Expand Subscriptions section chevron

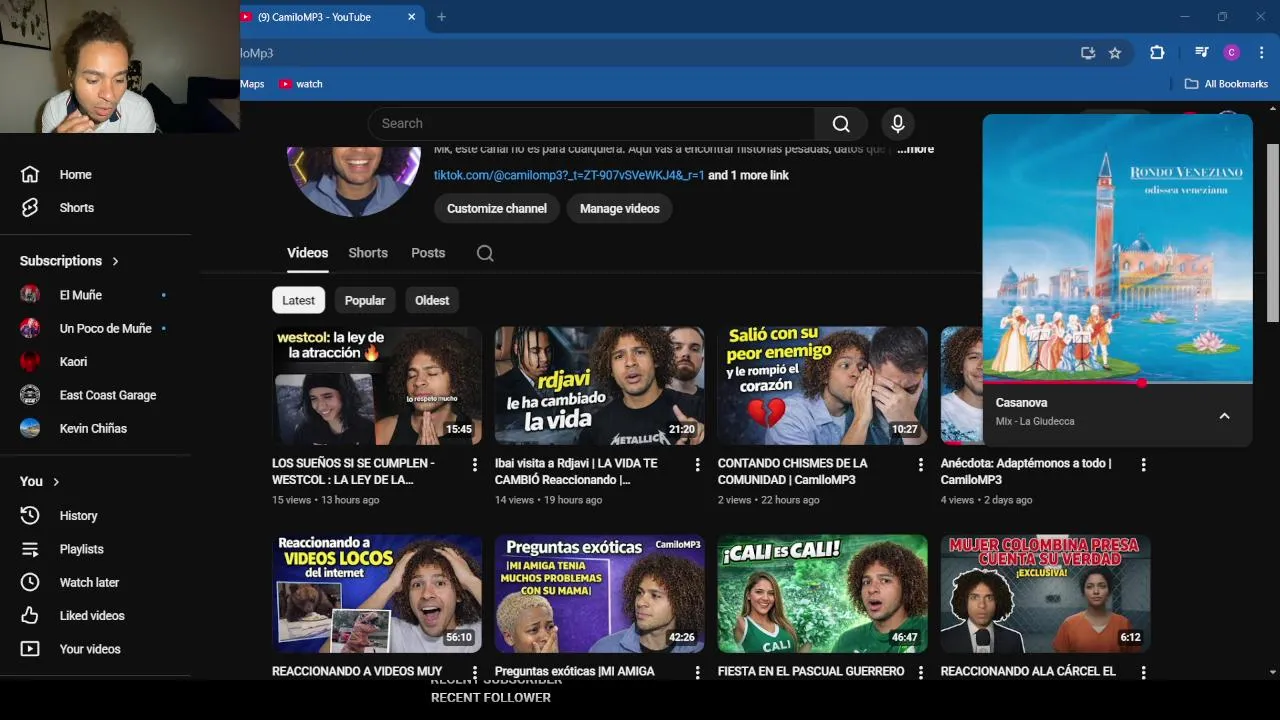point(115,261)
